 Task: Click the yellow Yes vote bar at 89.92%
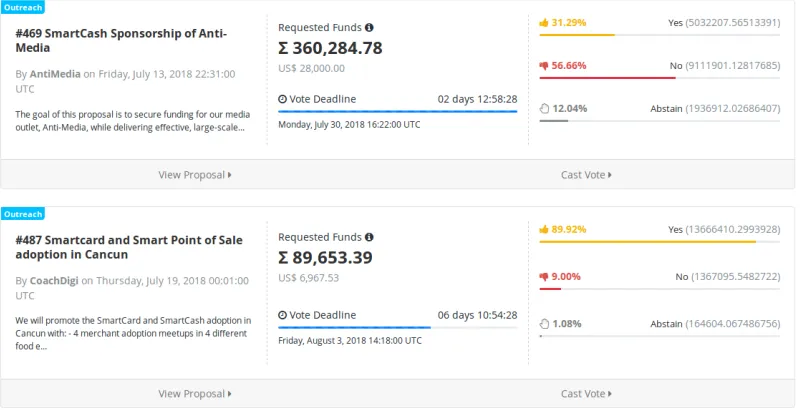coord(647,242)
